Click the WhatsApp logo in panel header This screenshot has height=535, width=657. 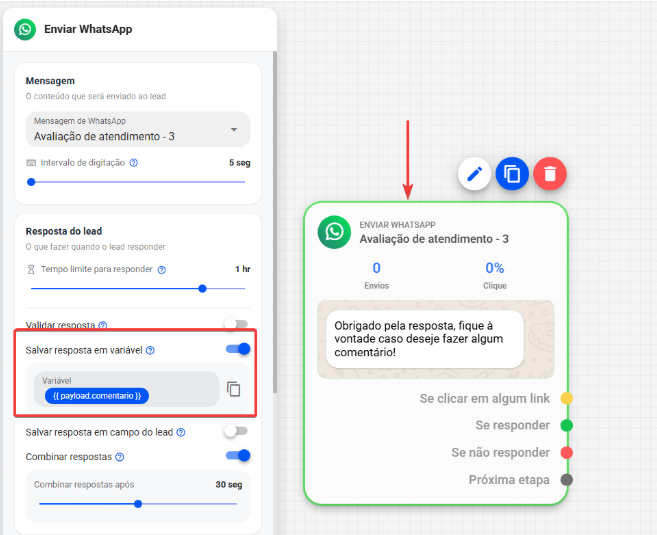25,29
